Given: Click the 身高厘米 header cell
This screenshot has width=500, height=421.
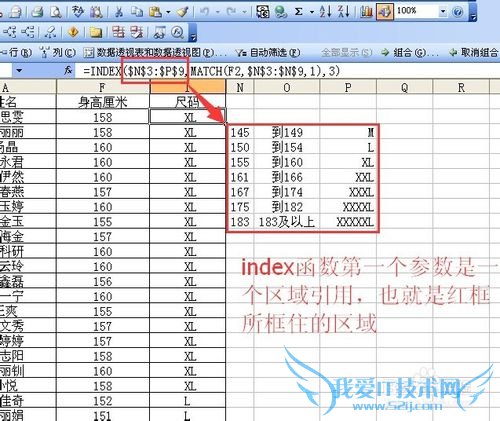Looking at the screenshot, I should pyautogui.click(x=103, y=102).
